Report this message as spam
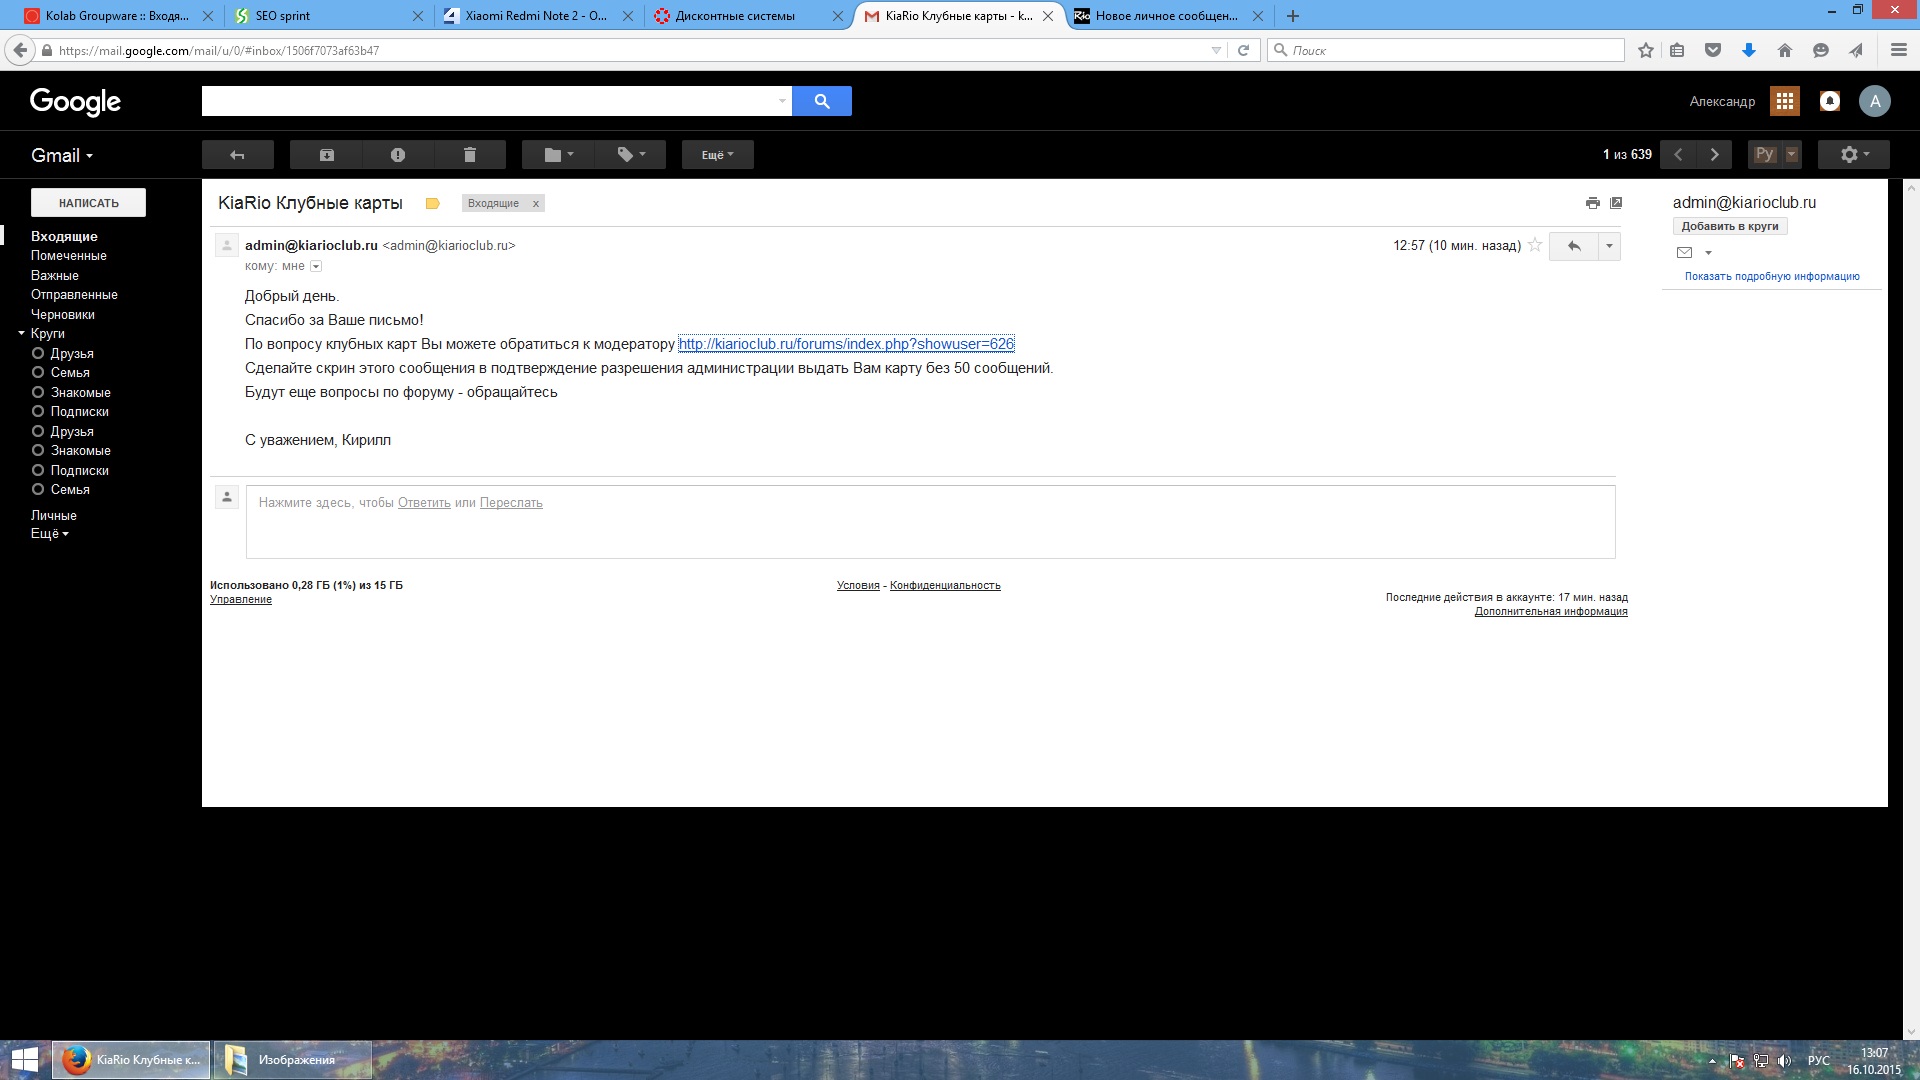Image resolution: width=1920 pixels, height=1080 pixels. coord(398,155)
